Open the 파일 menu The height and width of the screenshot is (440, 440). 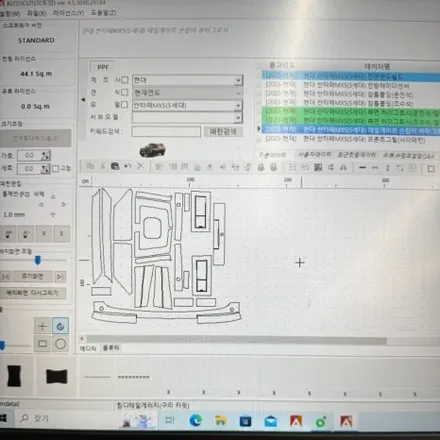click(x=36, y=13)
